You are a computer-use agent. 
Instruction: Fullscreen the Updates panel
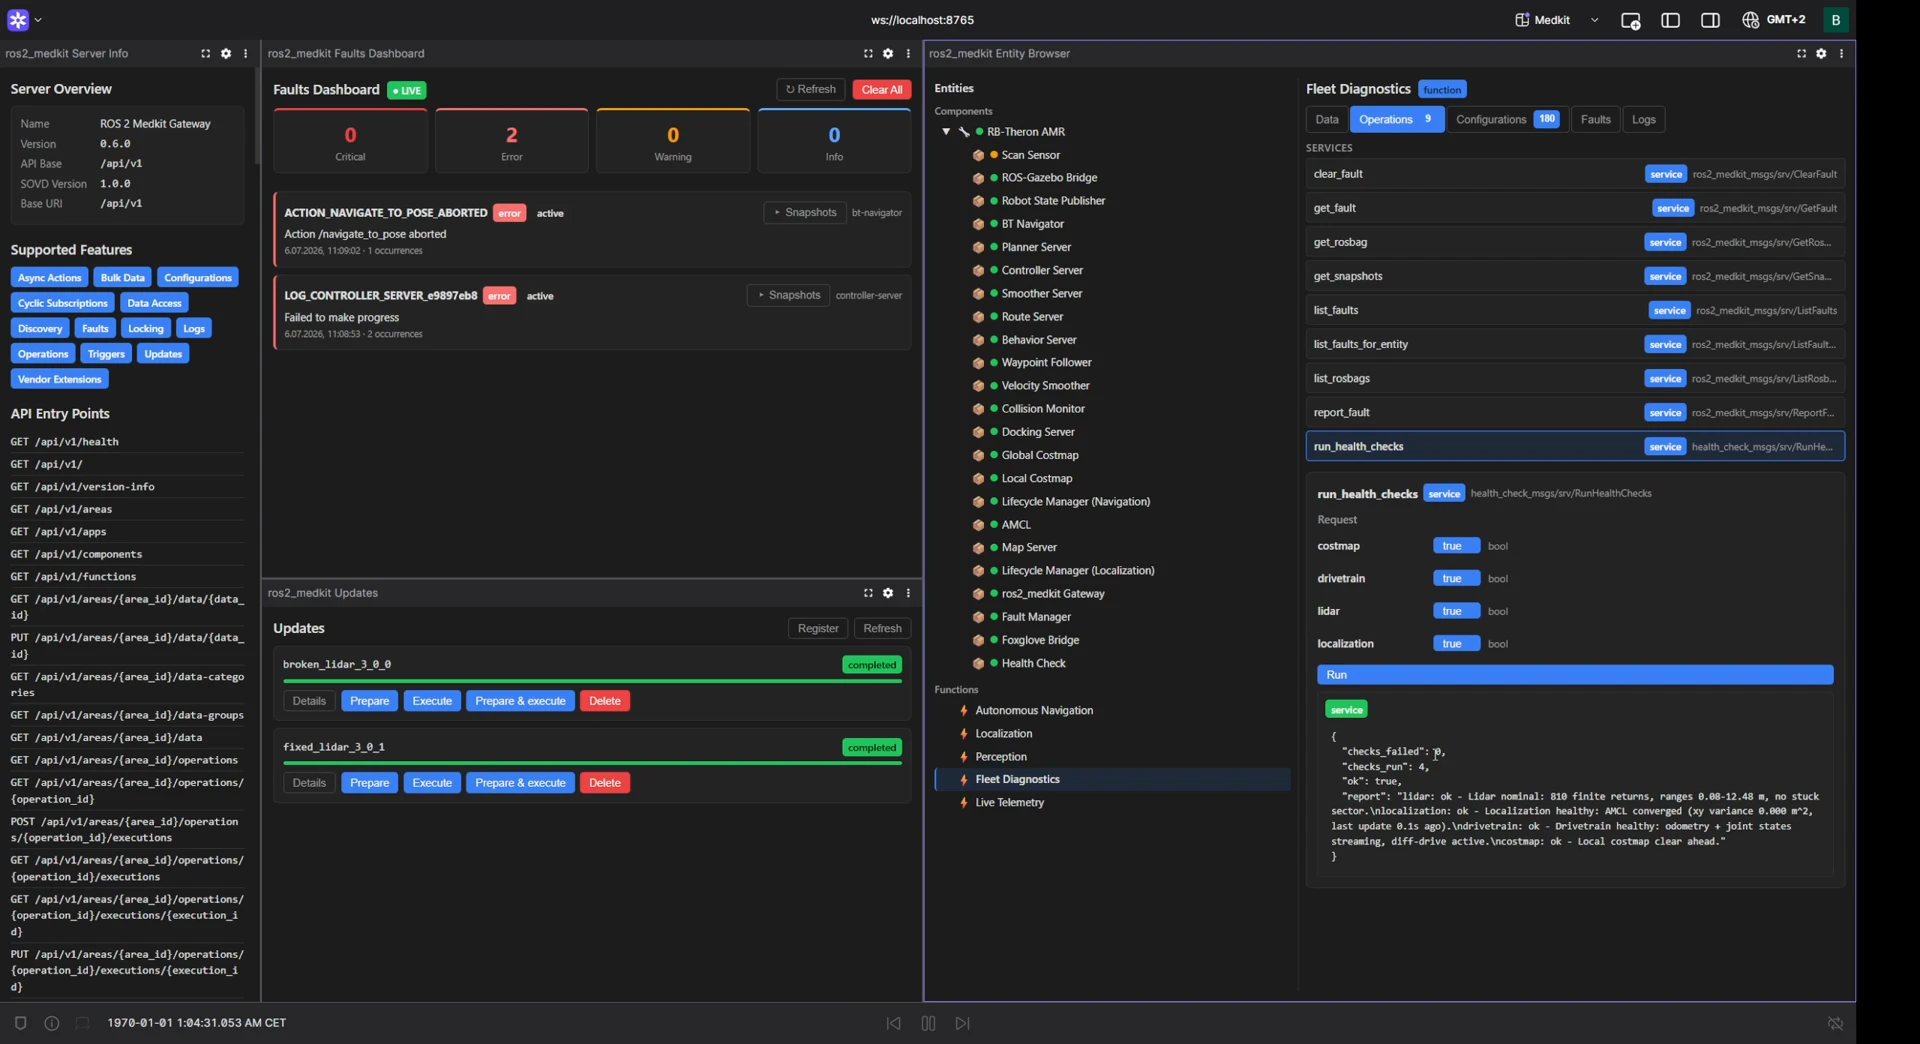pyautogui.click(x=868, y=593)
